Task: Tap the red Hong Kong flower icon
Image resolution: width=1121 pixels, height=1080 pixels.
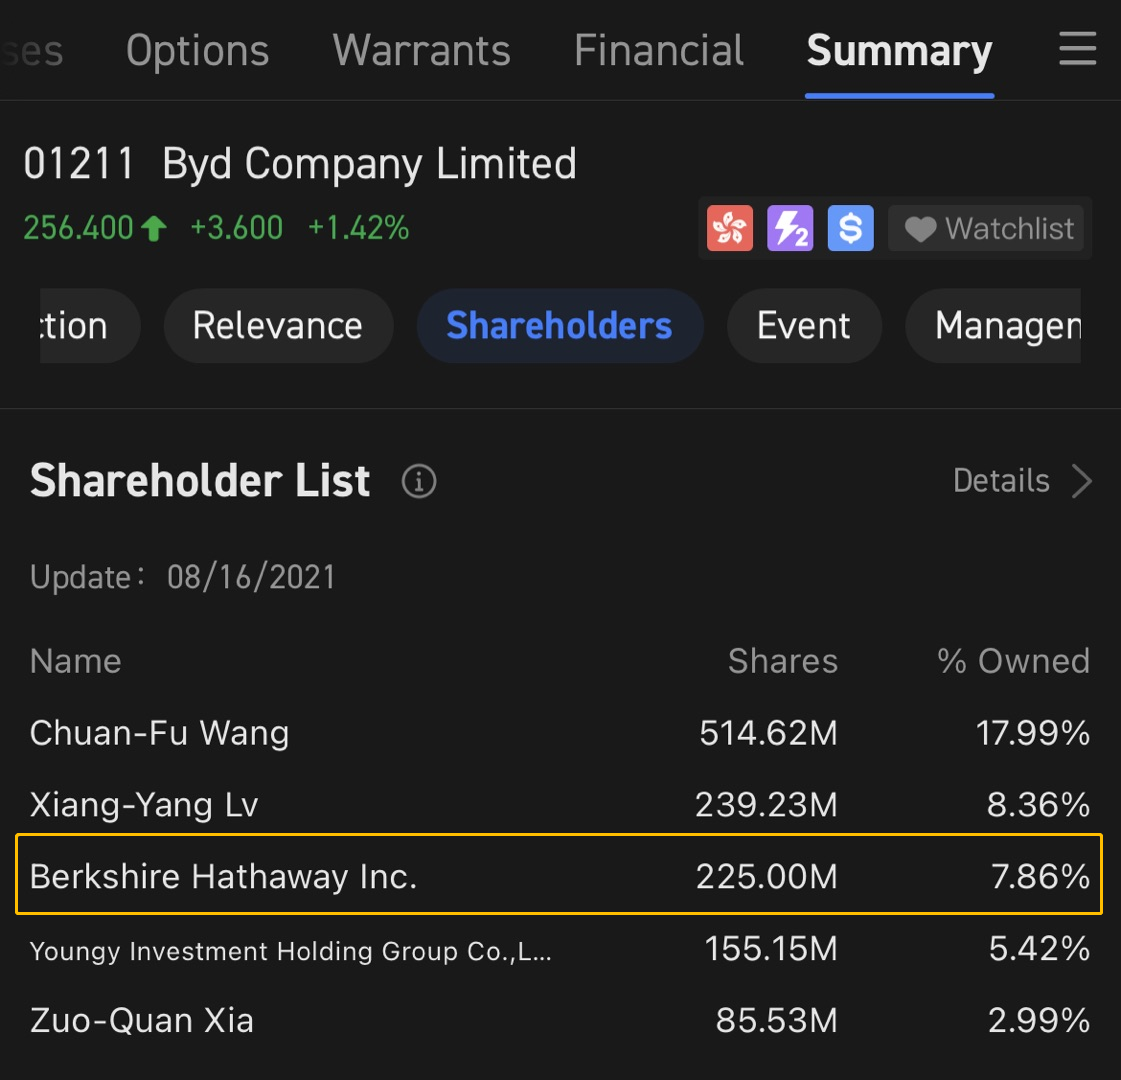Action: tap(729, 228)
